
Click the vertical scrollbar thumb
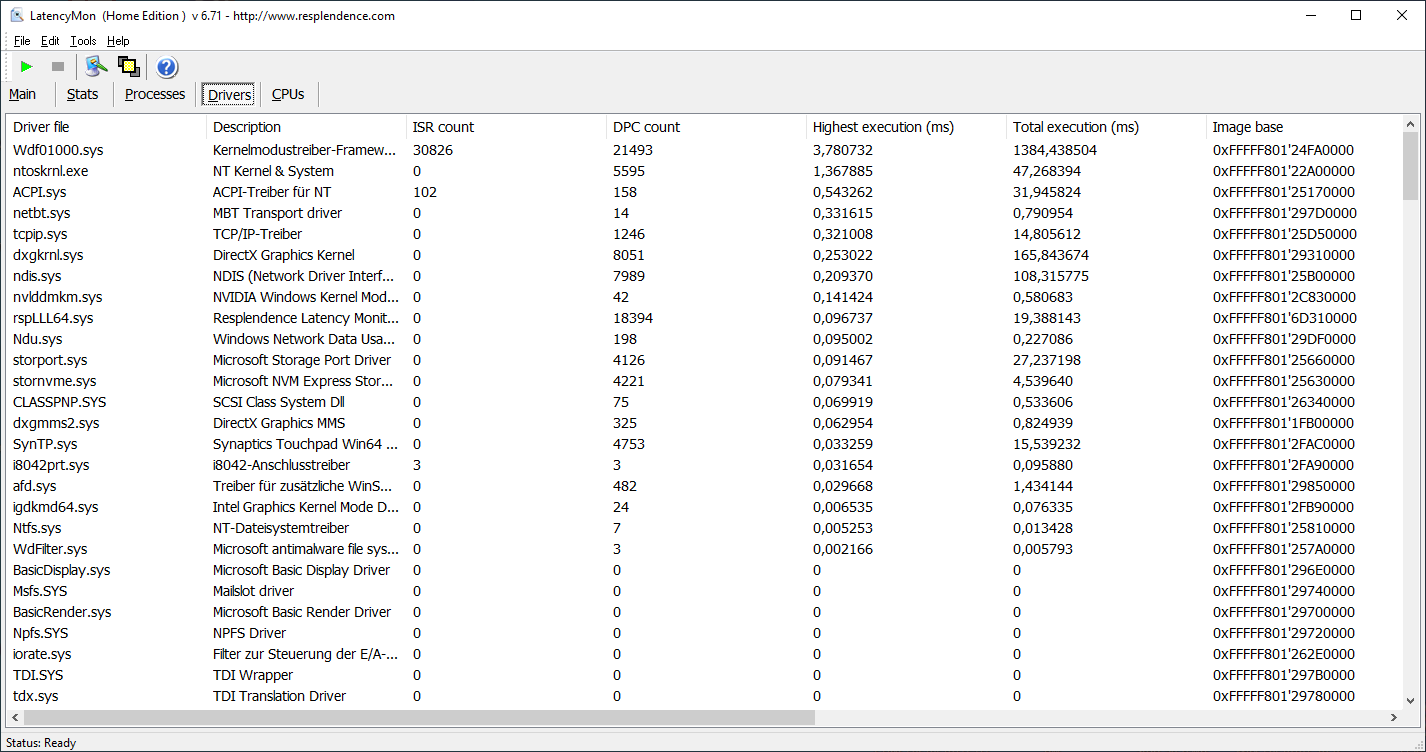(1410, 166)
